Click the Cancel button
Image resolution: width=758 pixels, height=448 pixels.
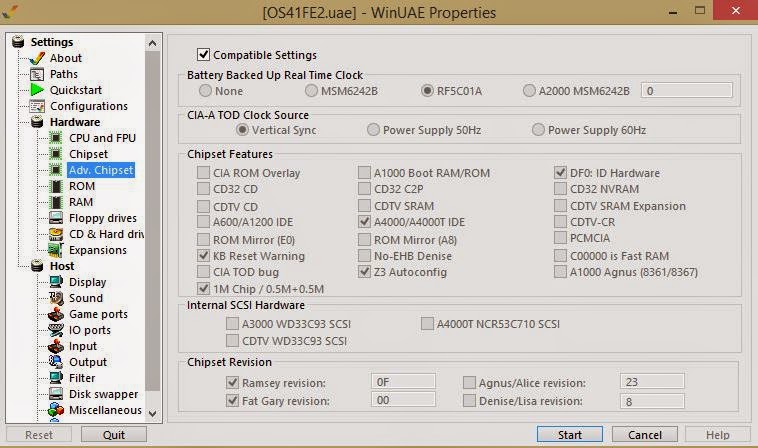tap(645, 434)
